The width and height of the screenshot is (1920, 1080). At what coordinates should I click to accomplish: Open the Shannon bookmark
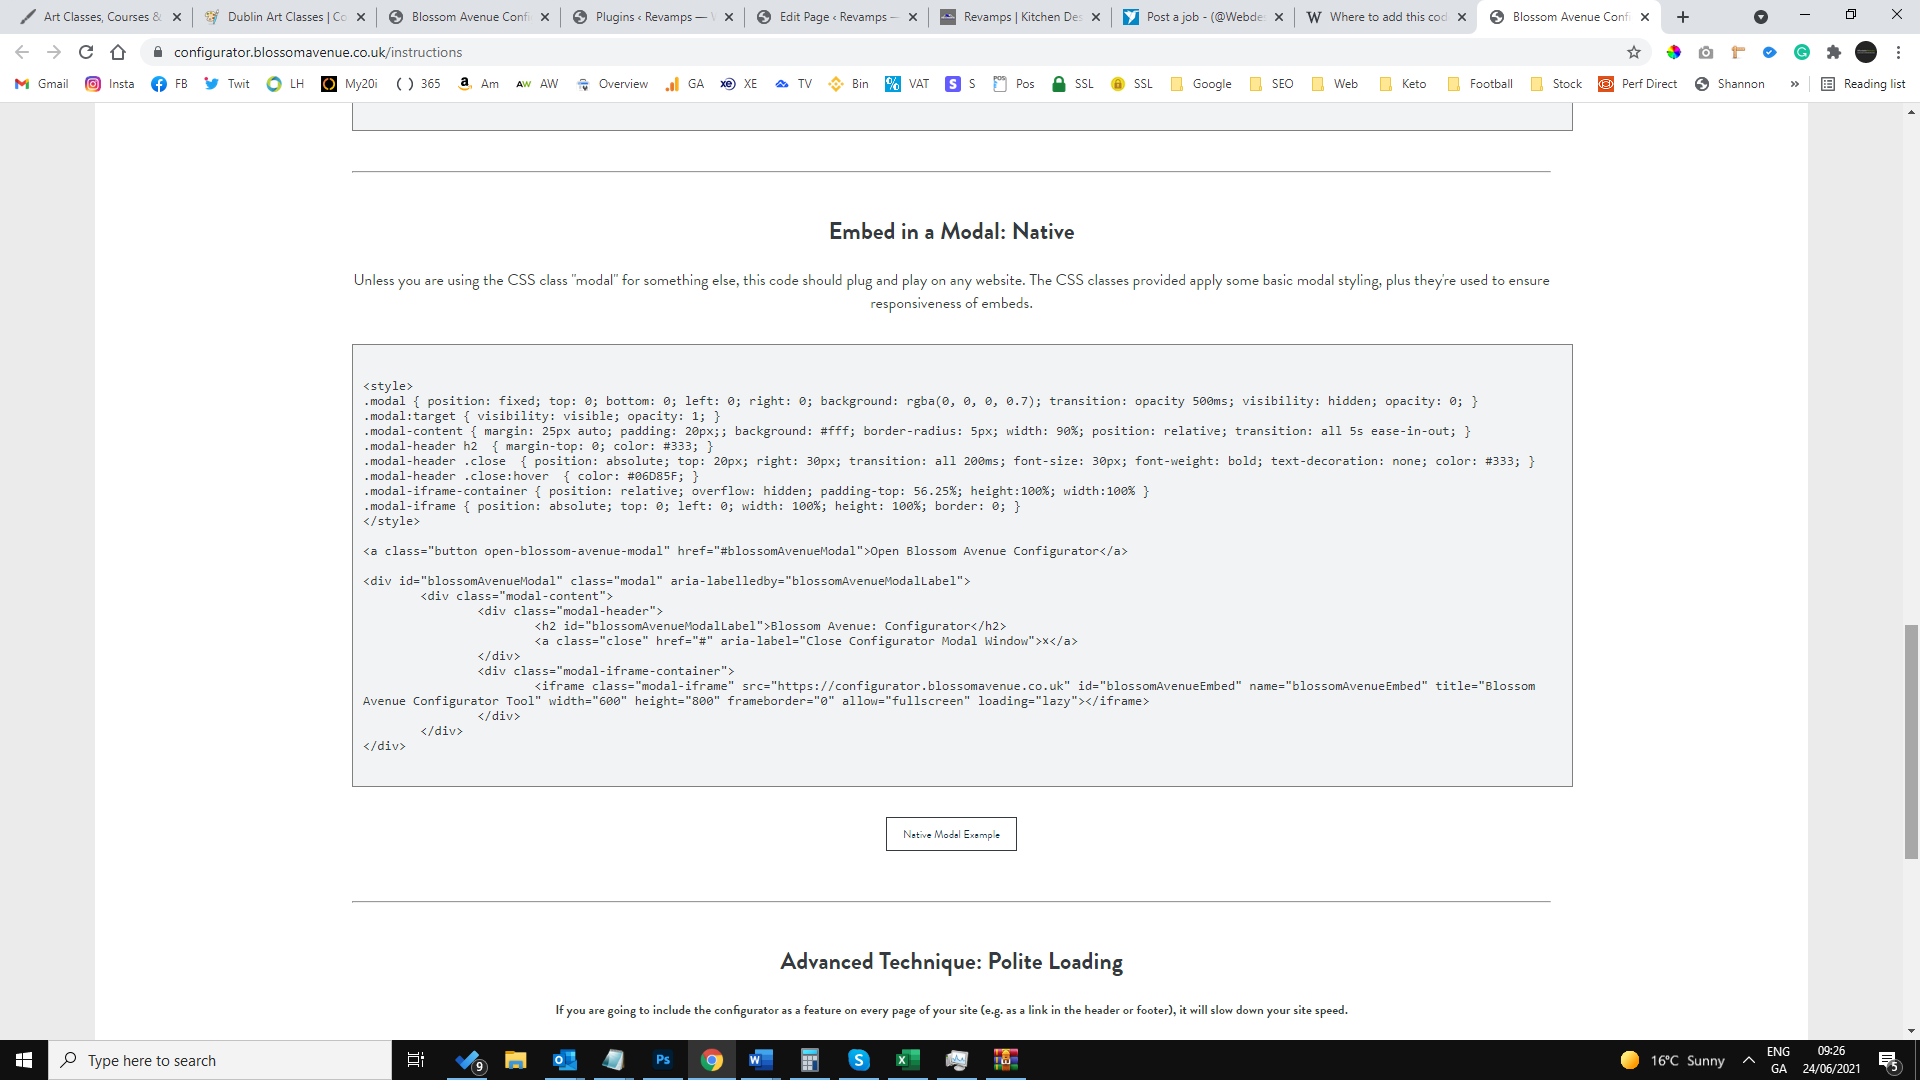coord(1730,84)
